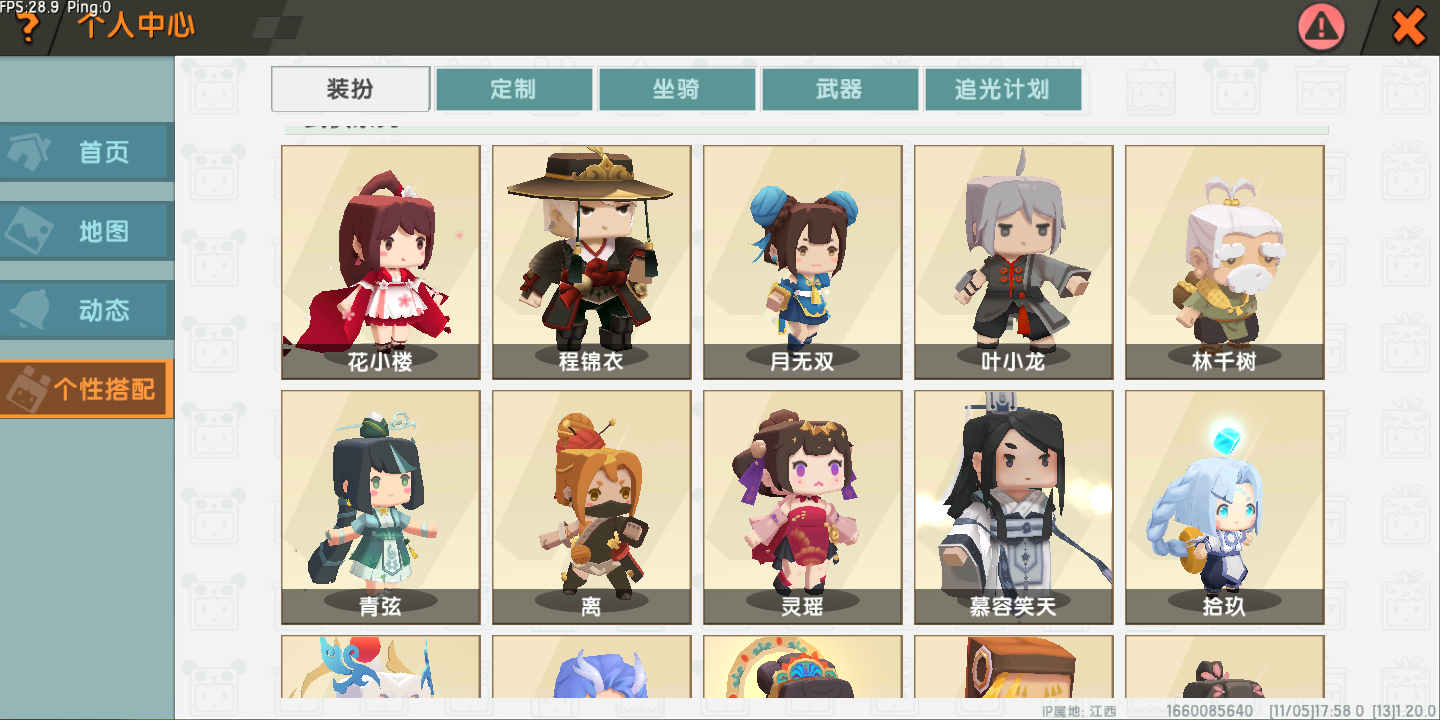
Task: Click the red warning report icon
Action: point(1322,27)
